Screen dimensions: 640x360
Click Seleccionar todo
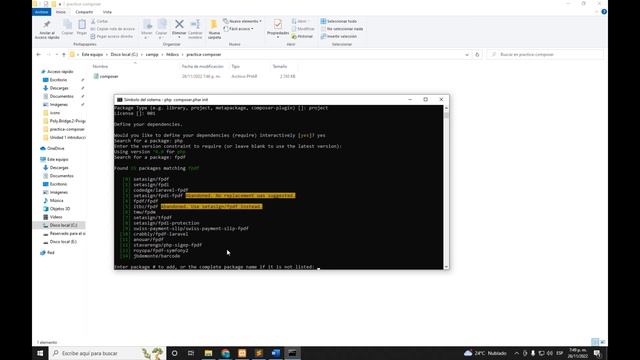coord(339,21)
